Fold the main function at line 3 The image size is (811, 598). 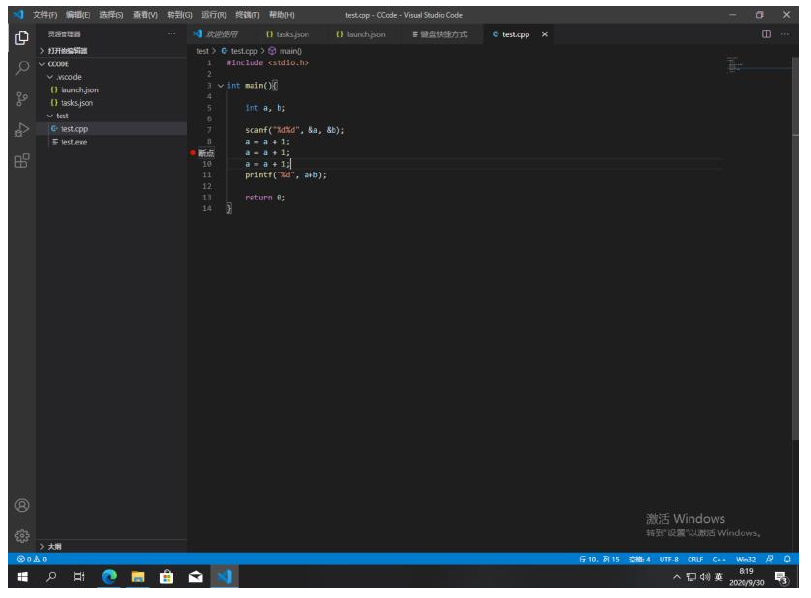pyautogui.click(x=221, y=86)
